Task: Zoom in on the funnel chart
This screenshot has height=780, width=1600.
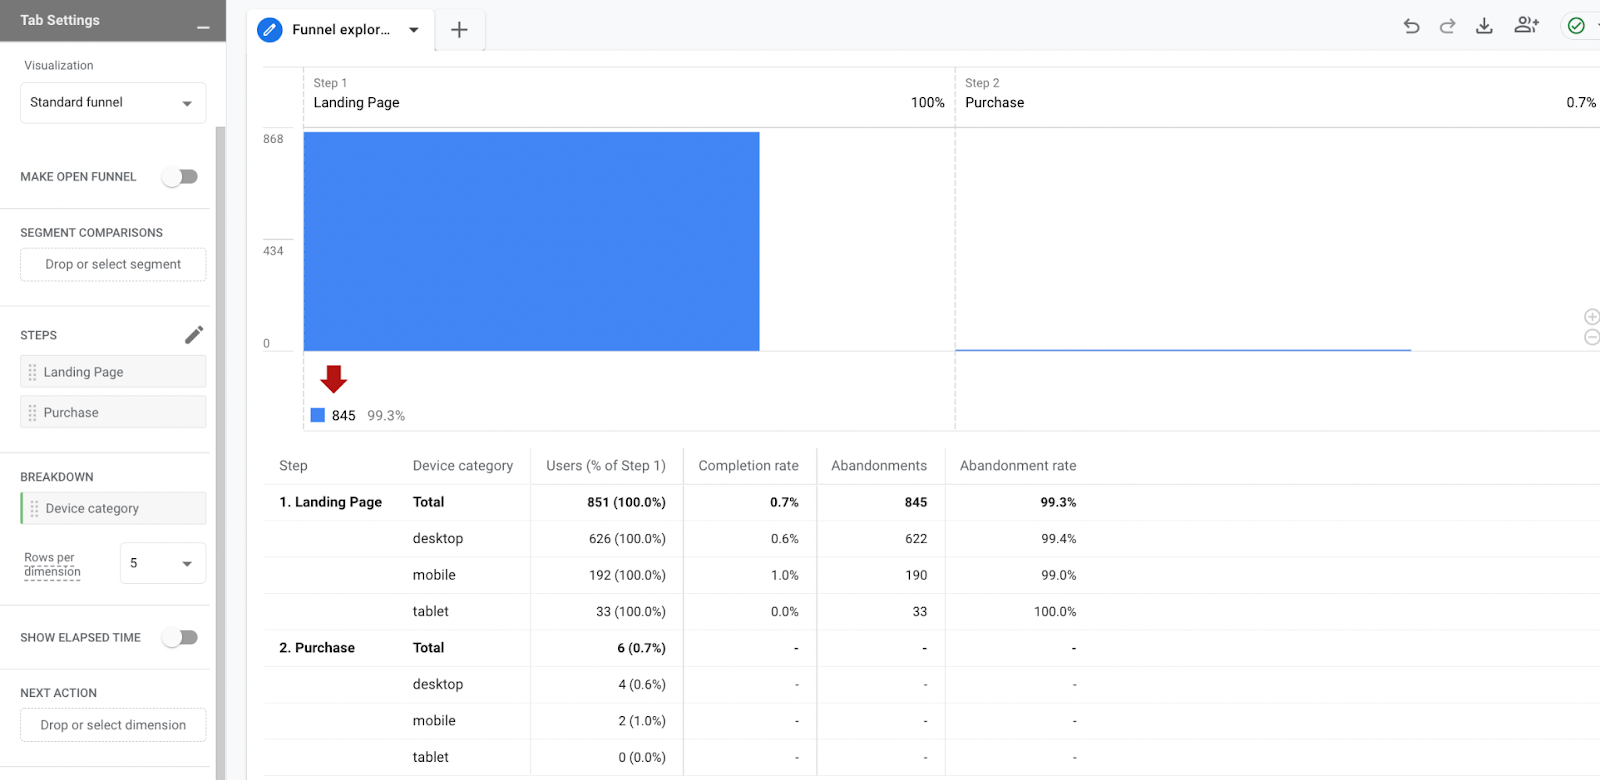Action: click(x=1591, y=317)
